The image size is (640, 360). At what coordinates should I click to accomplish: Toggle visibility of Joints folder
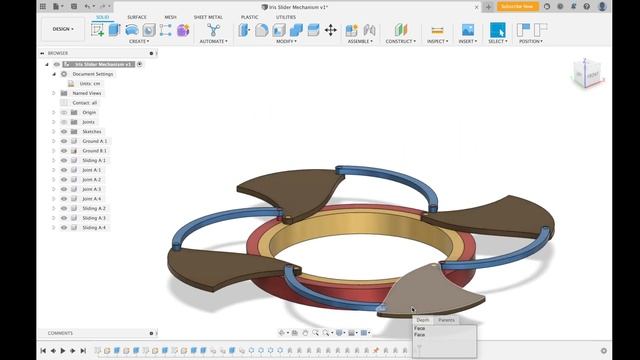(x=64, y=122)
